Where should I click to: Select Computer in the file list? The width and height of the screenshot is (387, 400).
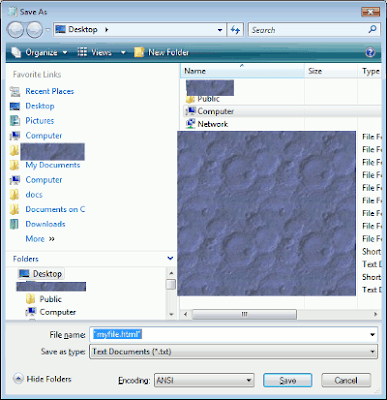215,111
